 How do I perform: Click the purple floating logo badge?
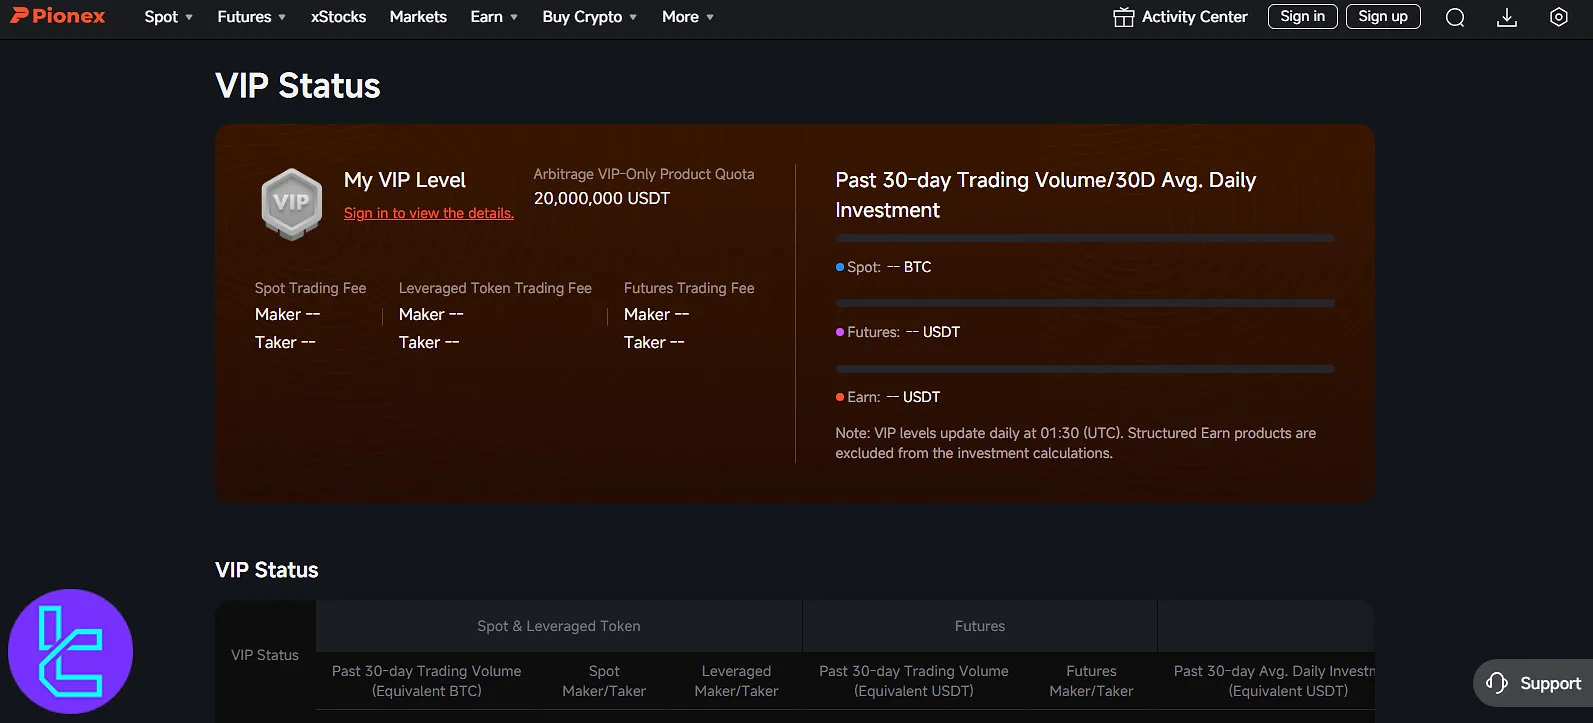(70, 651)
